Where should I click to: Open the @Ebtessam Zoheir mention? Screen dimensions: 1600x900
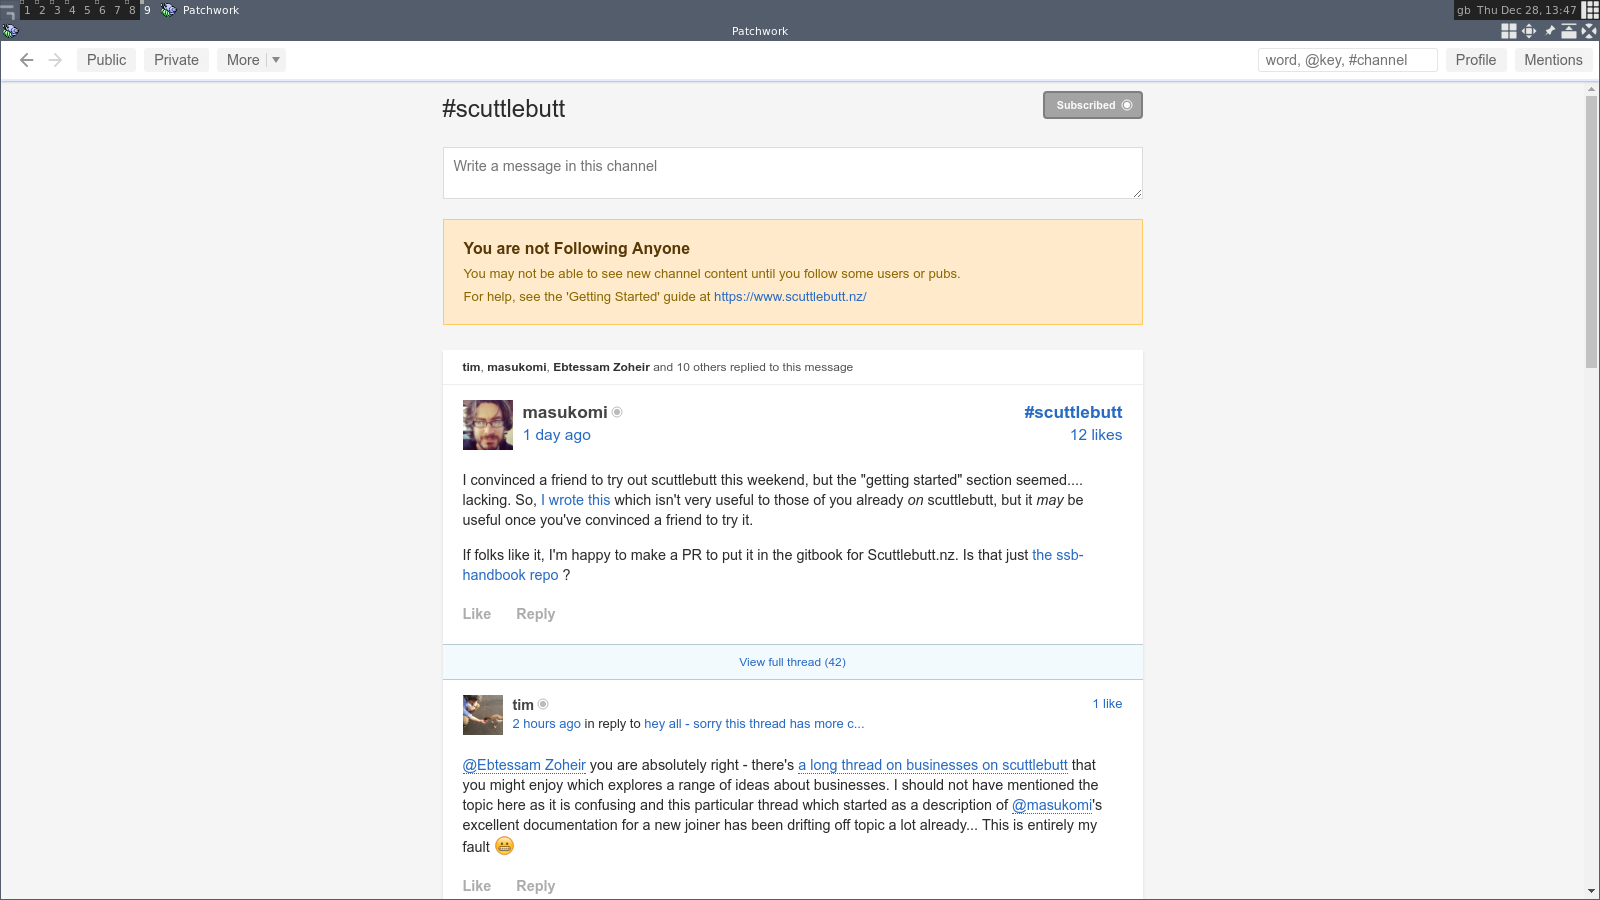pos(524,765)
